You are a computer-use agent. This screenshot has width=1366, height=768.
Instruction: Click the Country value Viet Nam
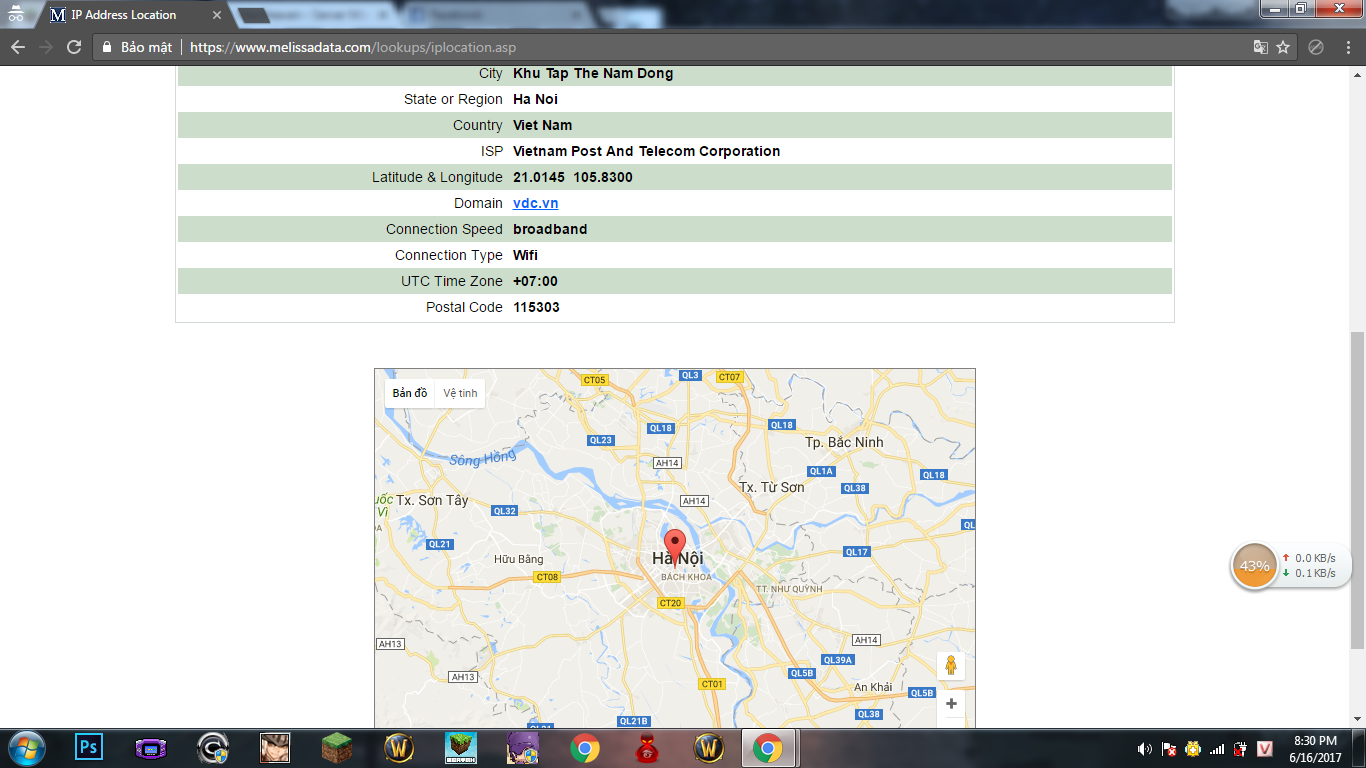pyautogui.click(x=543, y=125)
